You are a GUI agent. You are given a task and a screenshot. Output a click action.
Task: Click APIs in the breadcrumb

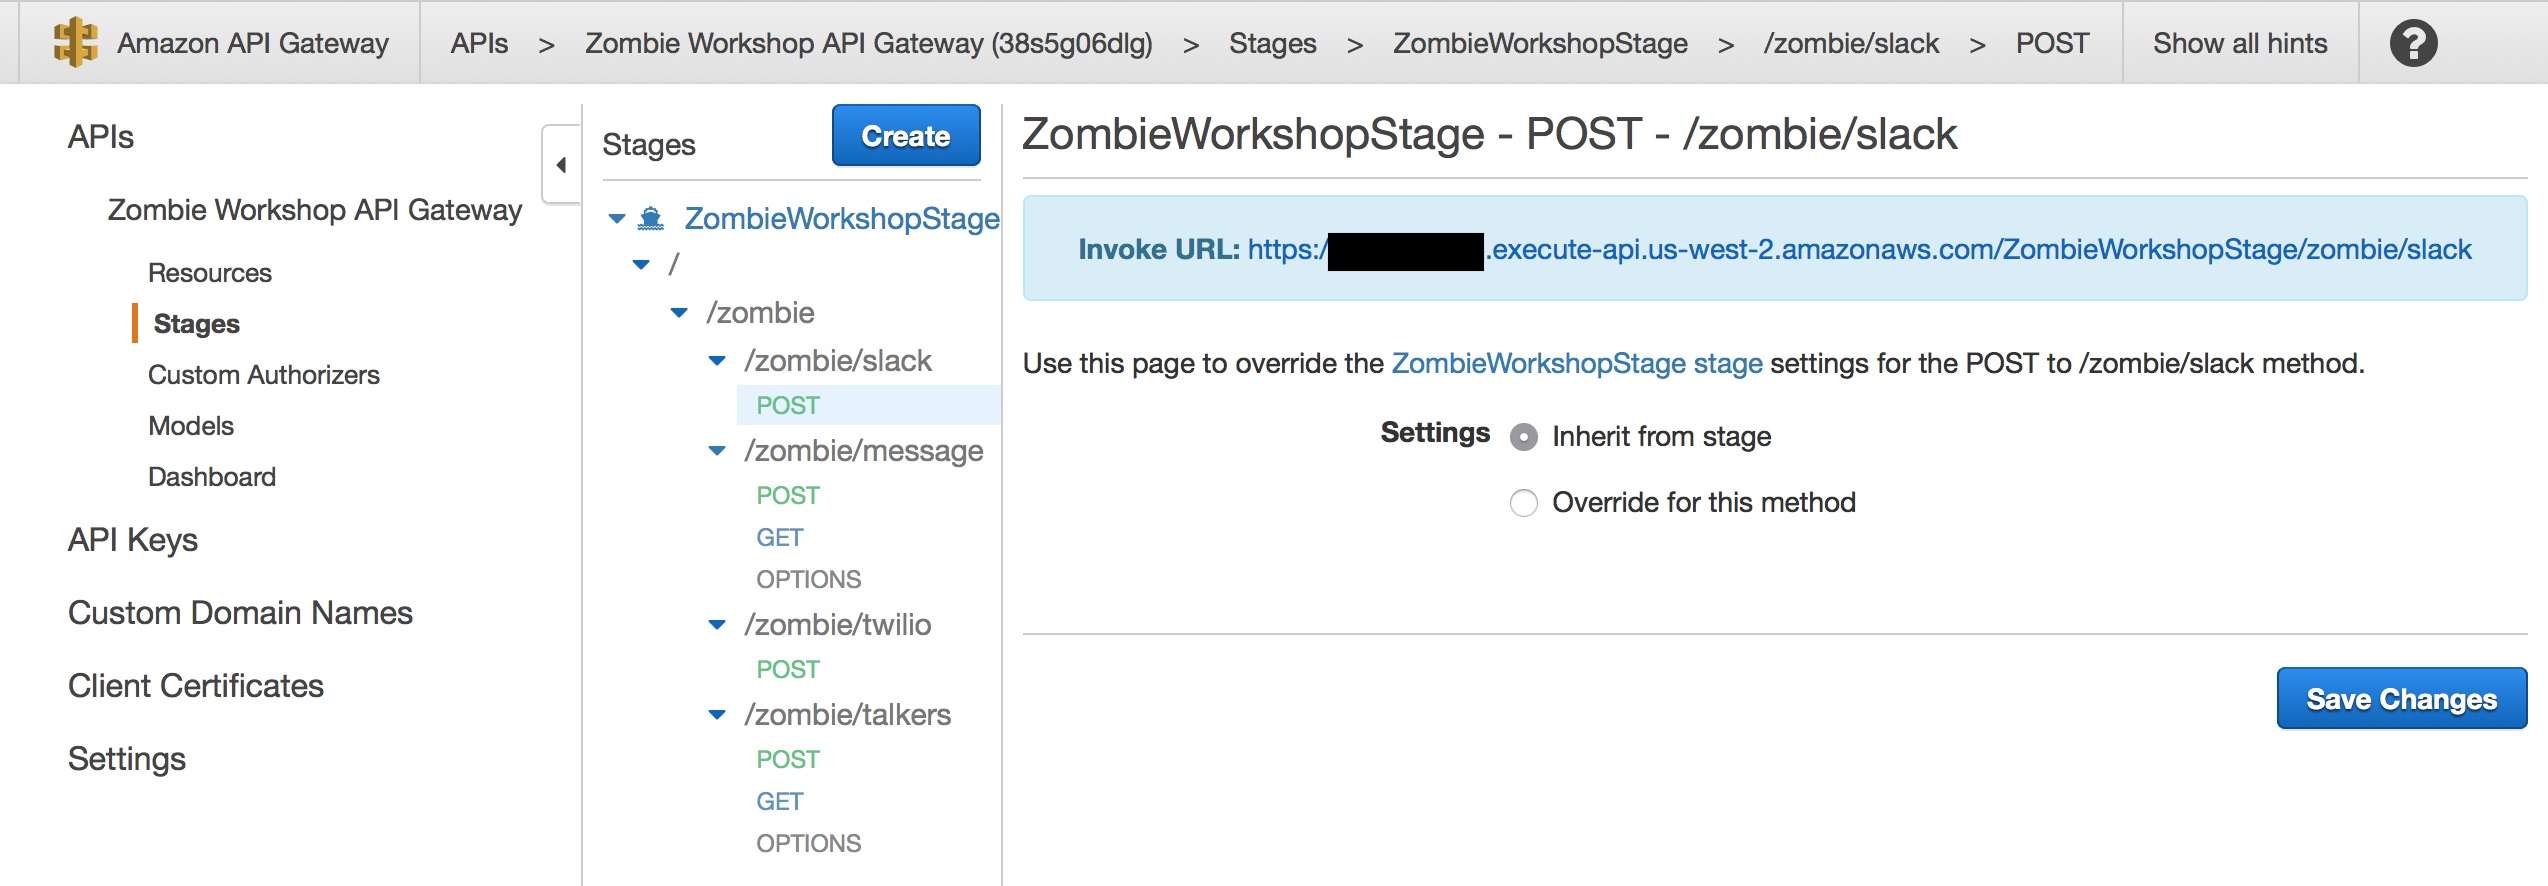point(479,43)
